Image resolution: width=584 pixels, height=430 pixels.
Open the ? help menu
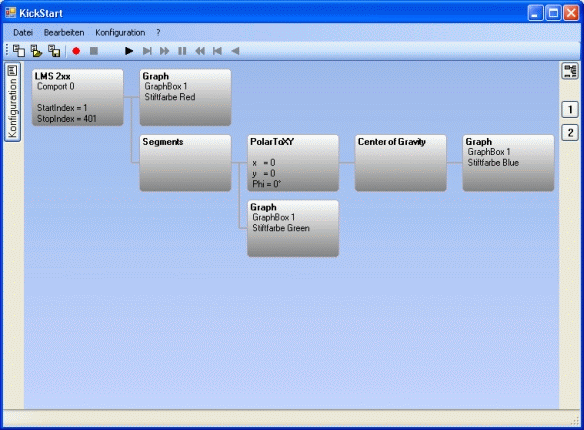coord(158,33)
